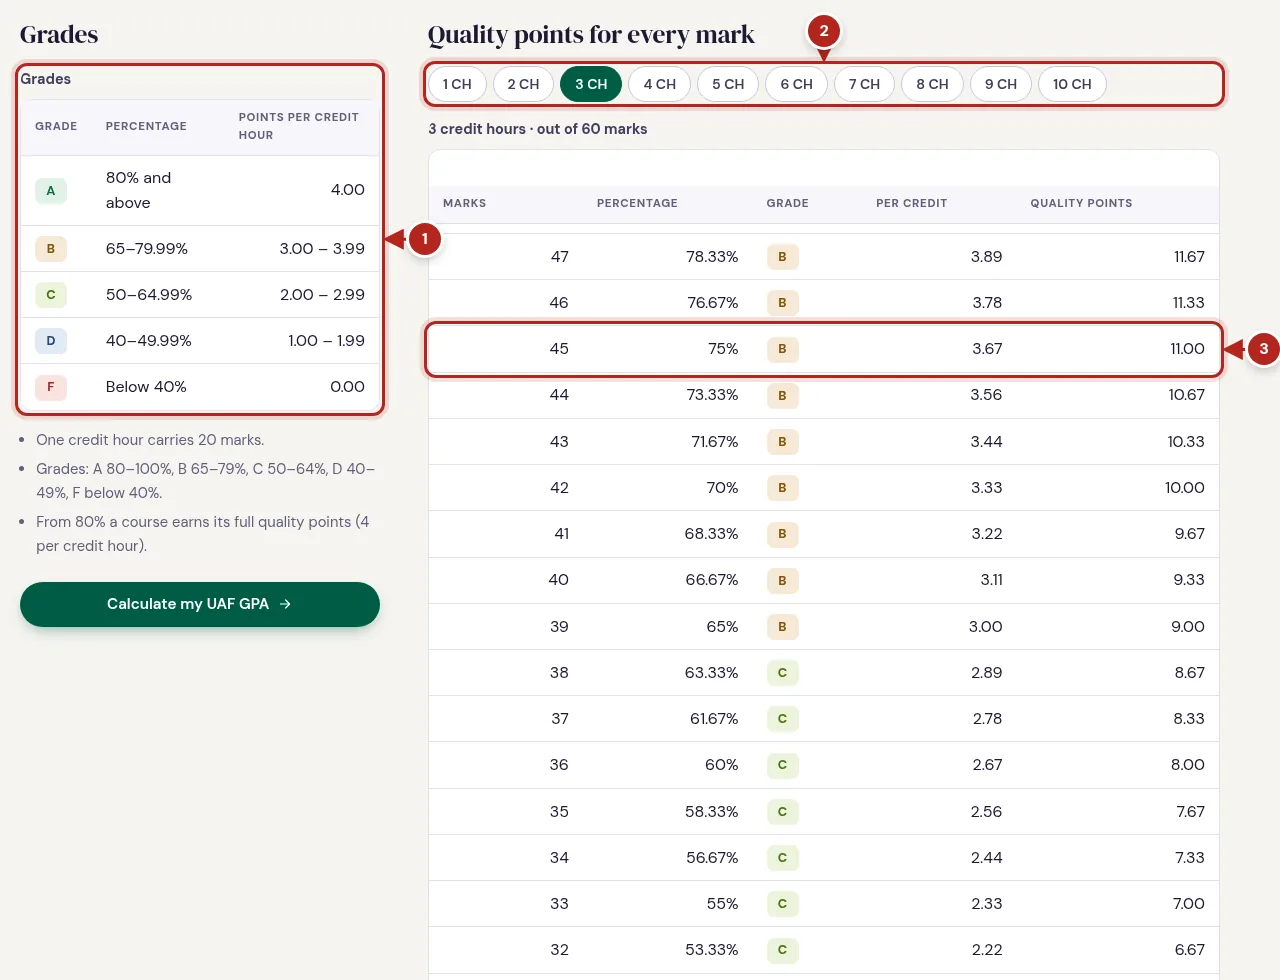This screenshot has height=980, width=1280.
Task: Select the 1 CH credit hour pill
Action: tap(457, 84)
